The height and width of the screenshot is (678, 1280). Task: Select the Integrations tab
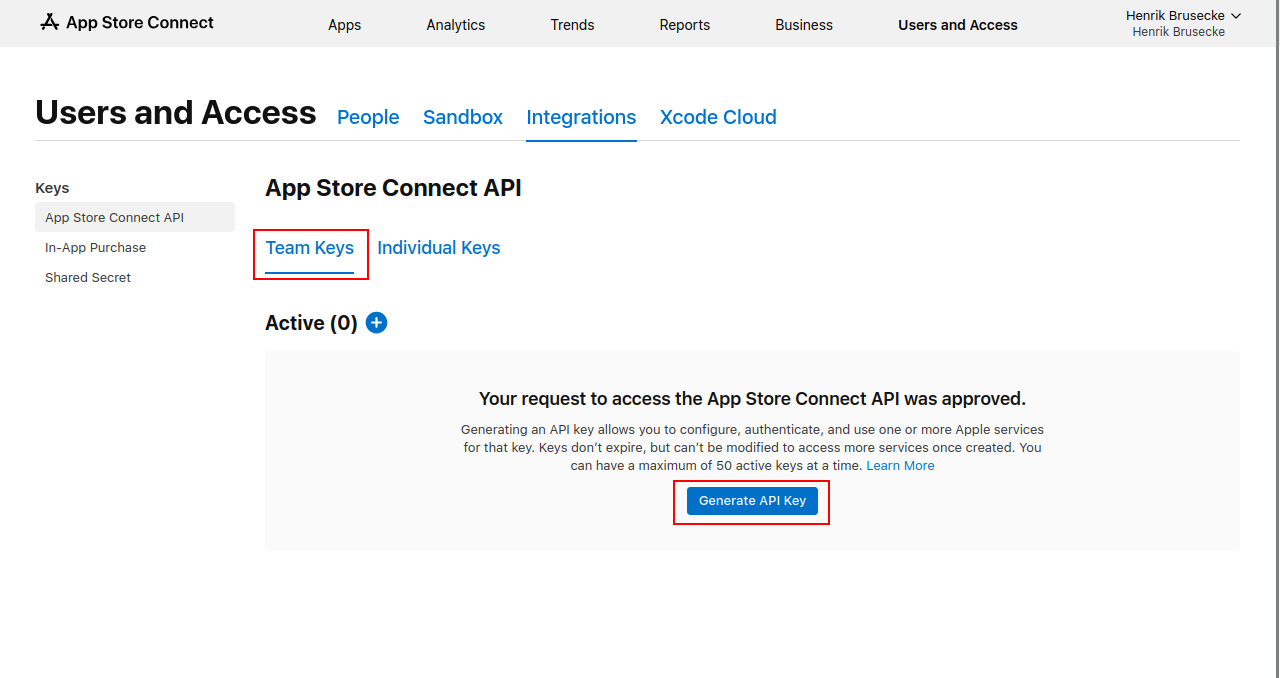[x=581, y=117]
